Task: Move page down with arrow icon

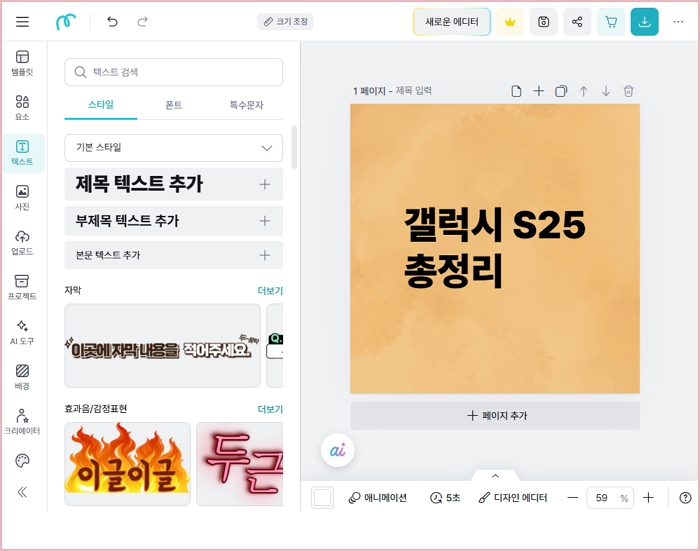Action: point(606,91)
